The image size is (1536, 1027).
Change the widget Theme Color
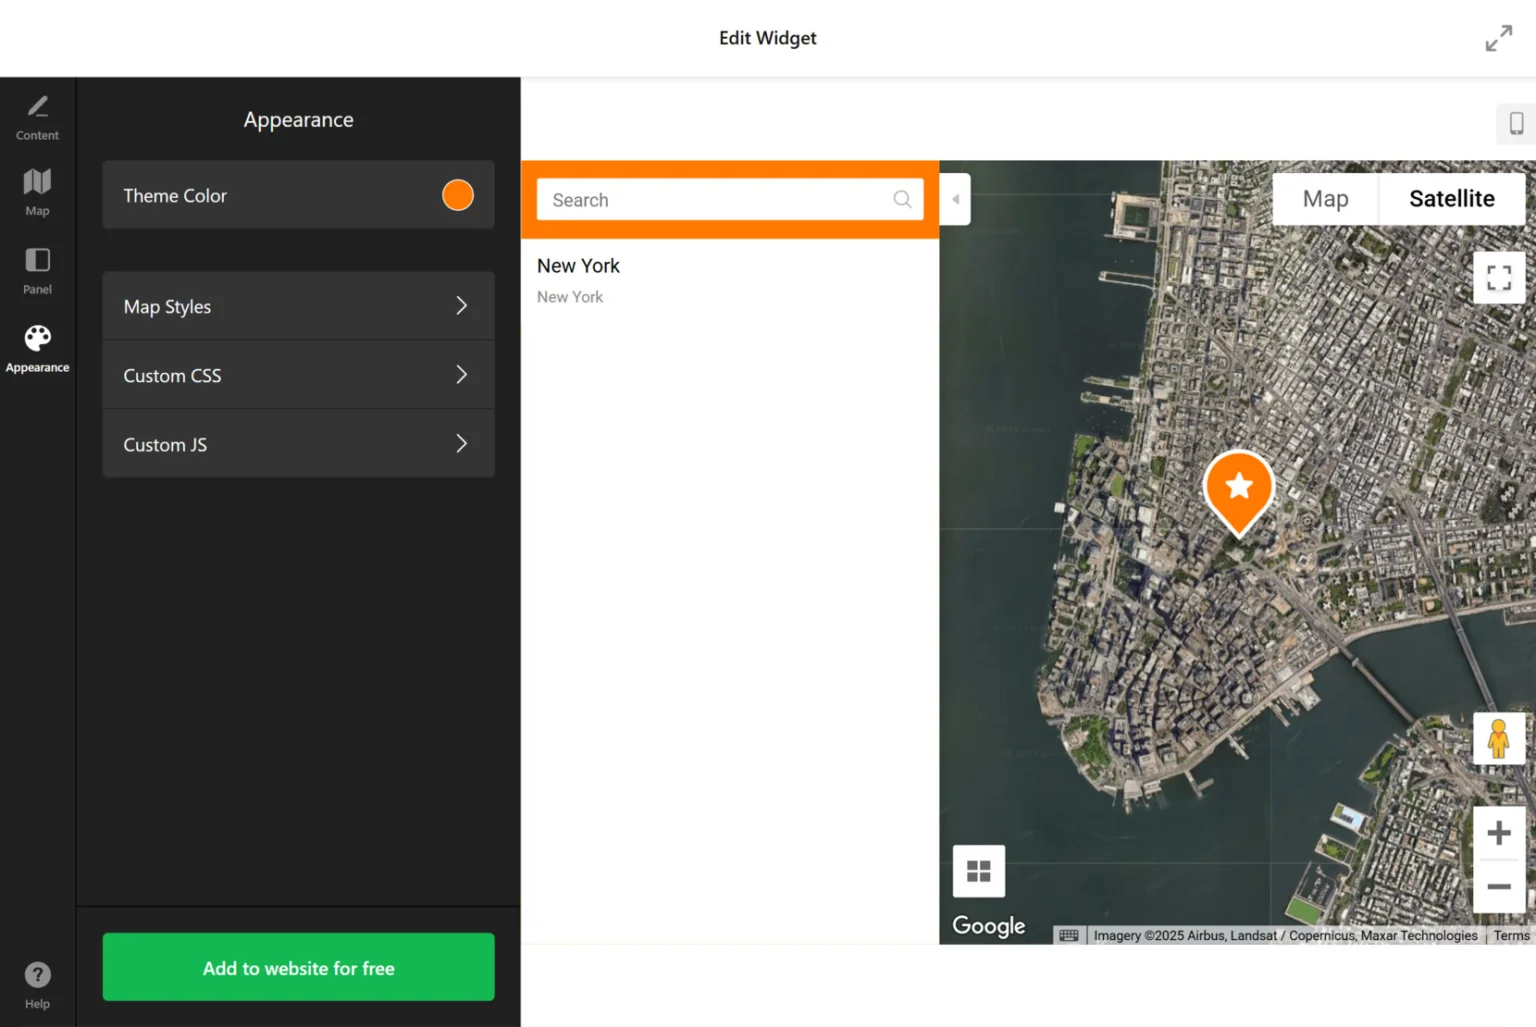(457, 195)
